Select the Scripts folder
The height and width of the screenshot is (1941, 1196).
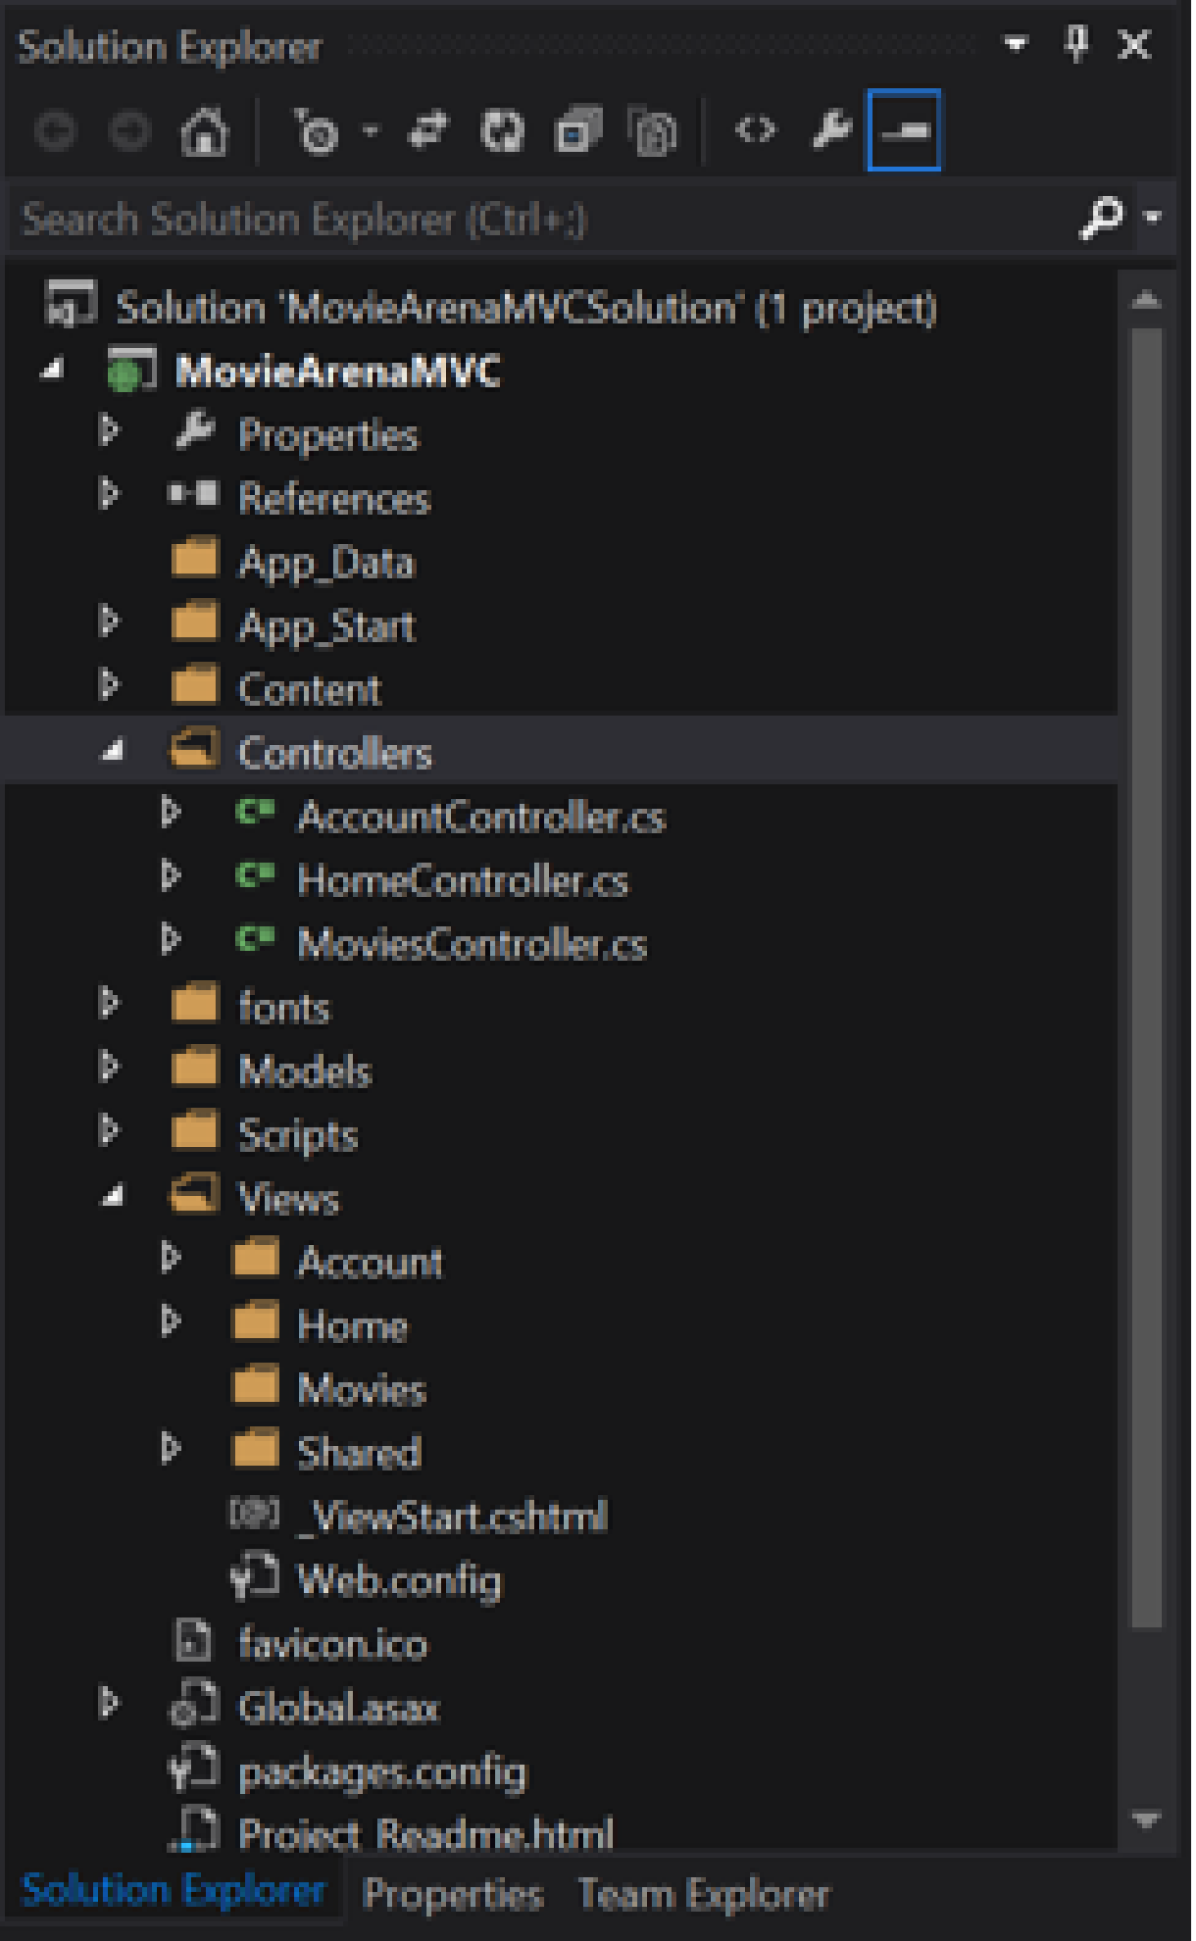298,1135
